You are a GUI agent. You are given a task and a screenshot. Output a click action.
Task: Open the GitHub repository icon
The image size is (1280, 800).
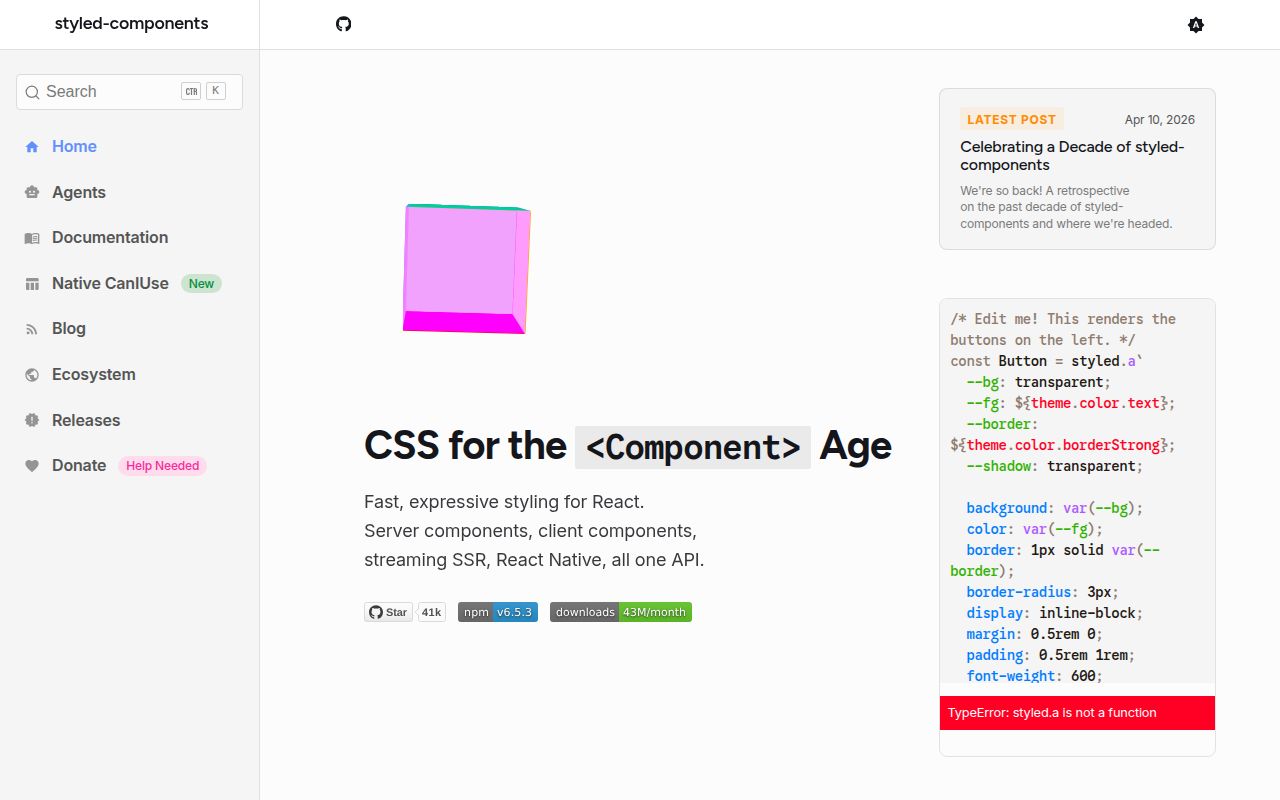click(x=344, y=24)
